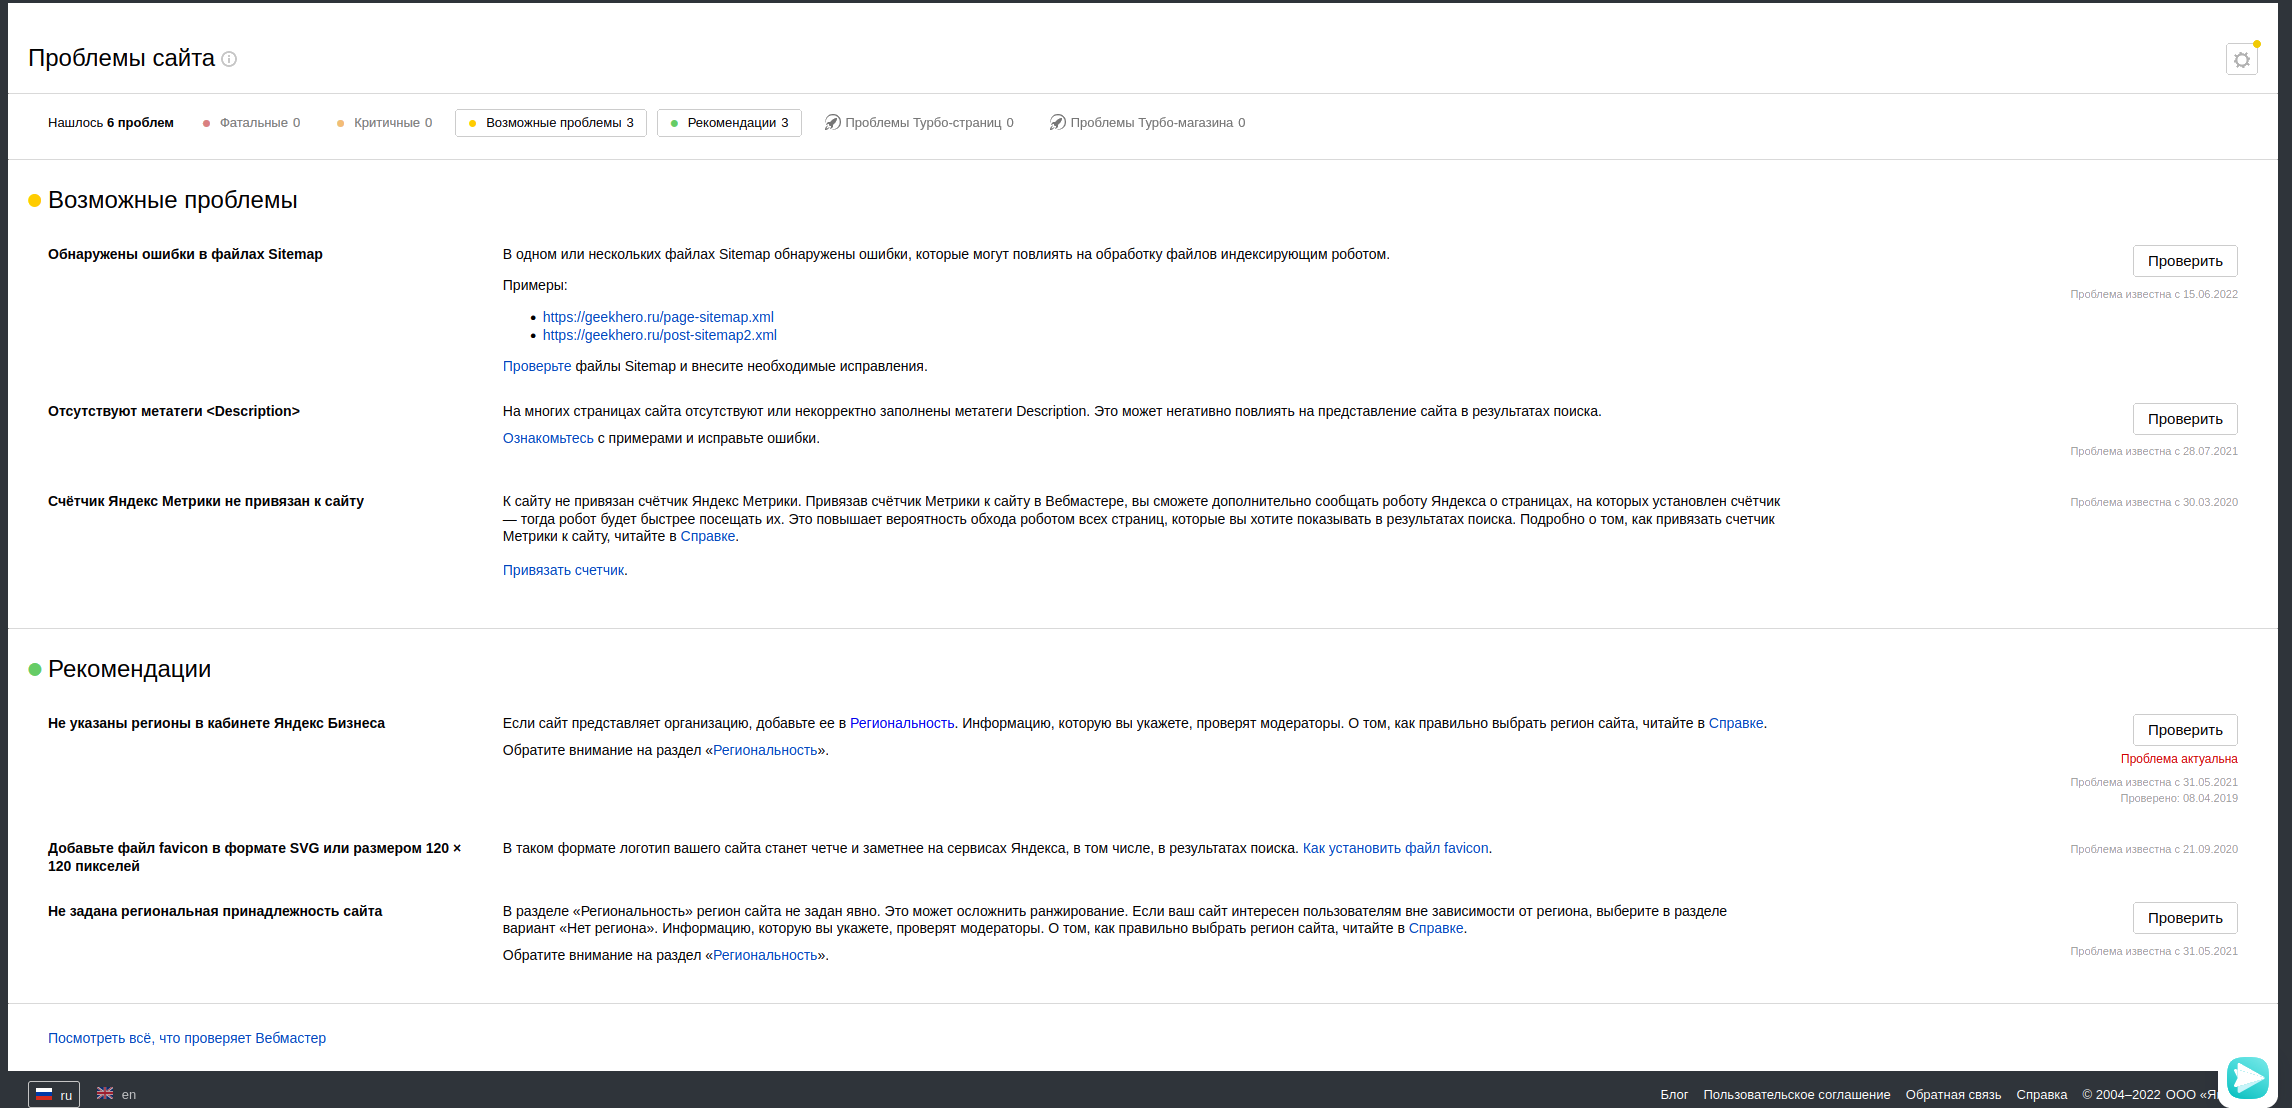2292x1108 pixels.
Task: Switch language via the Russian flag
Action: (x=45, y=1094)
